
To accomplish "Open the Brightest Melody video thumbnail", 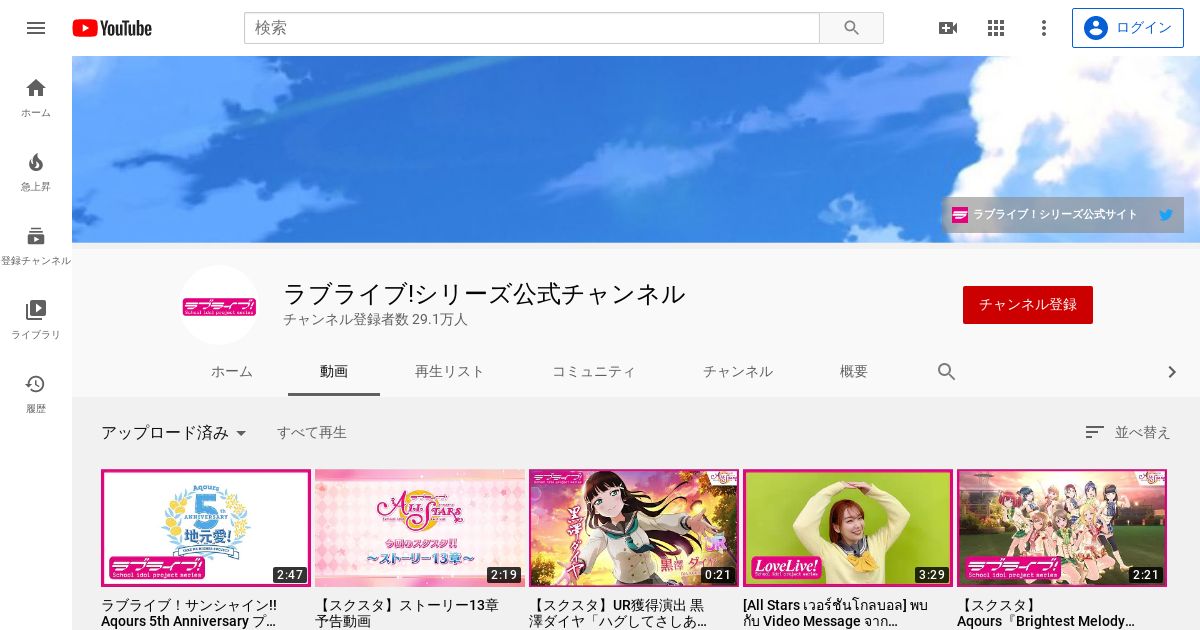I will [1062, 528].
